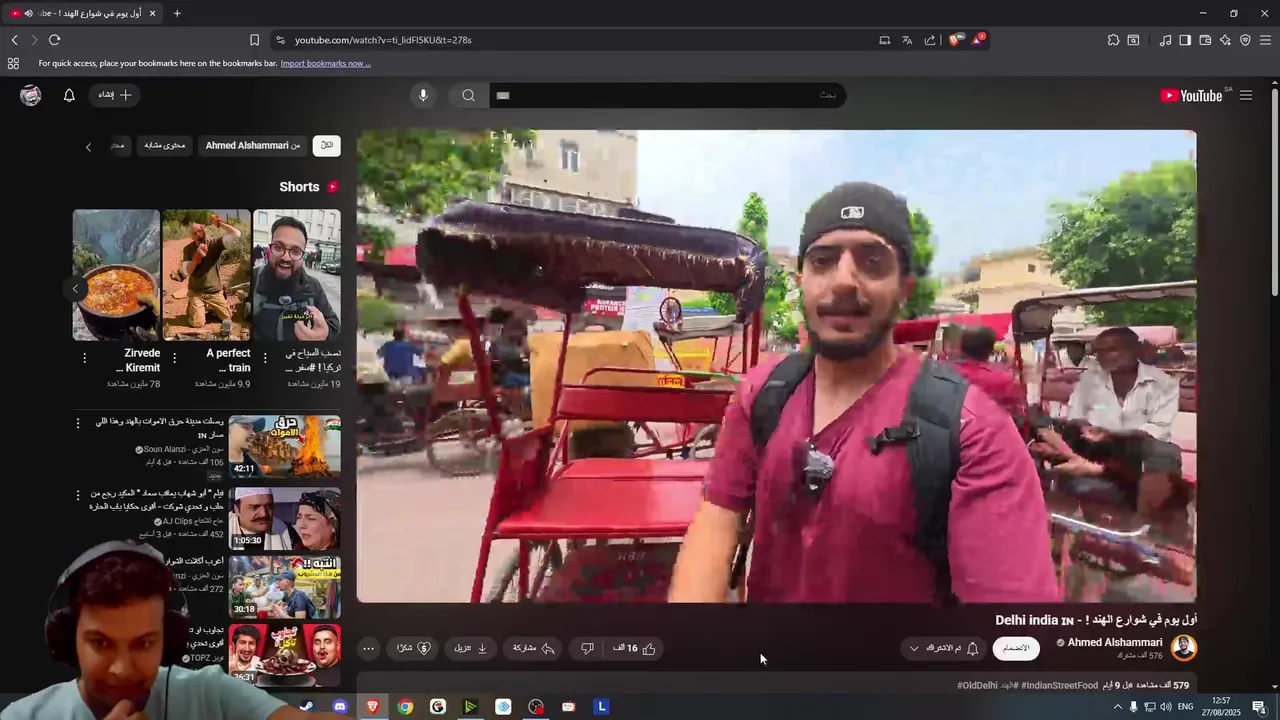Viewport: 1280px width, 720px height.
Task: Click the browser back arrow
Action: tap(14, 40)
